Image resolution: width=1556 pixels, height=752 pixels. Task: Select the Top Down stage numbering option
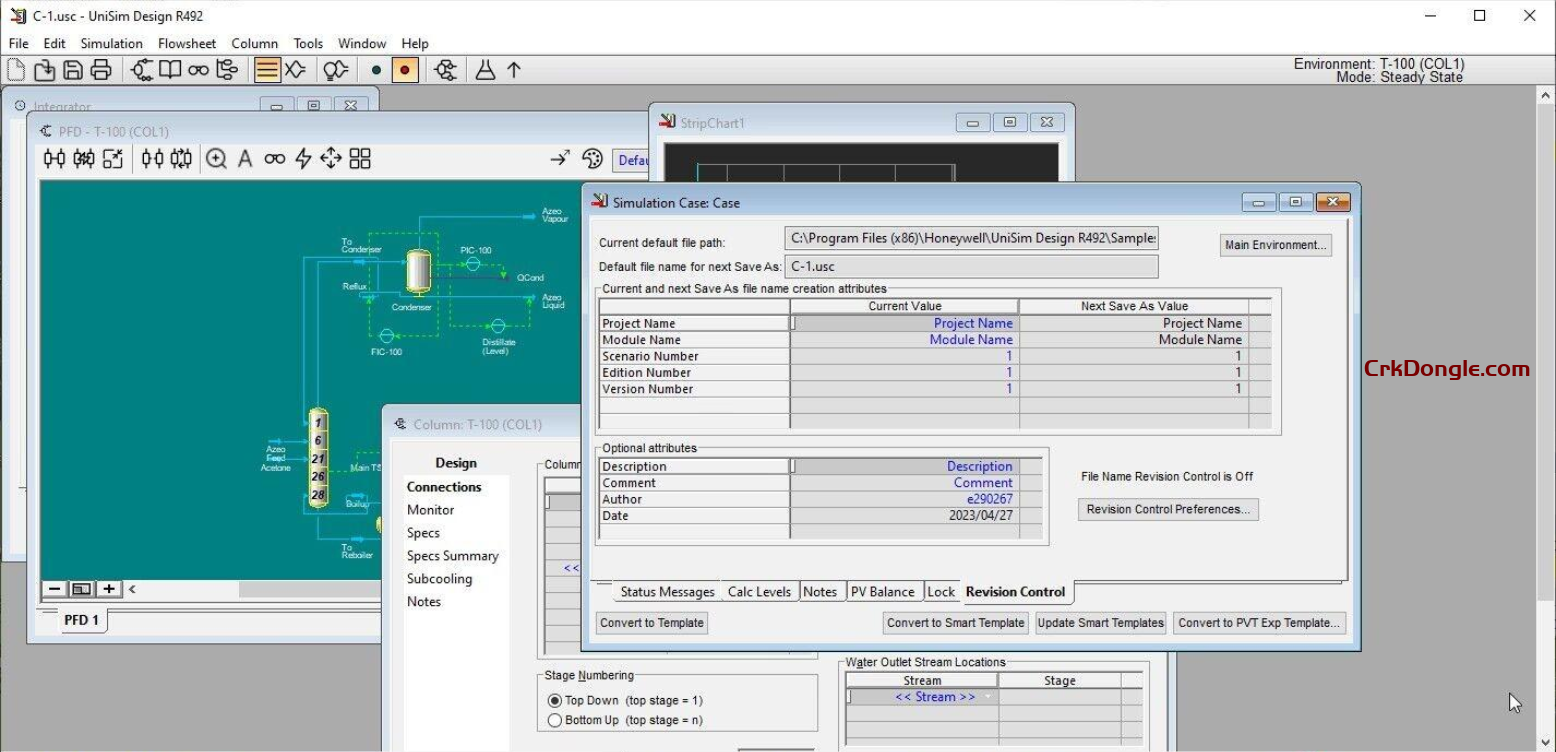pyautogui.click(x=555, y=700)
